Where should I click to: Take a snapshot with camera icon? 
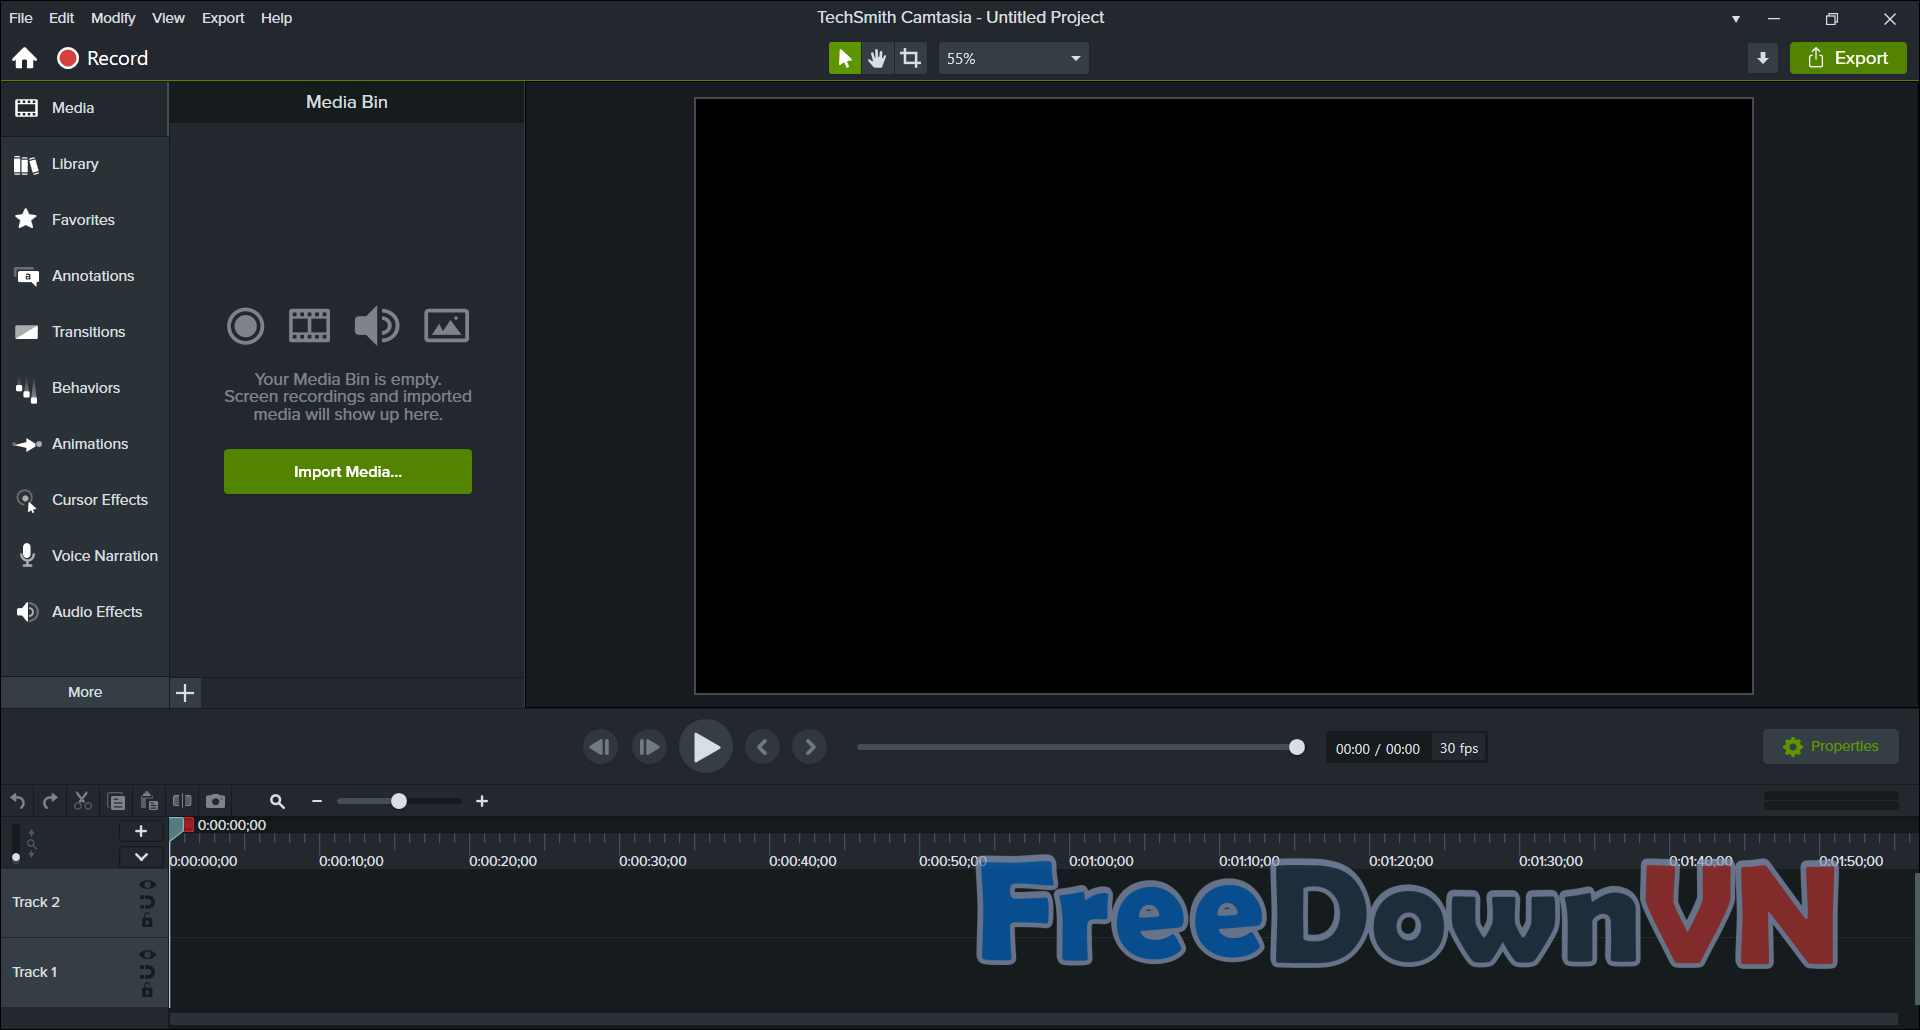coord(215,801)
